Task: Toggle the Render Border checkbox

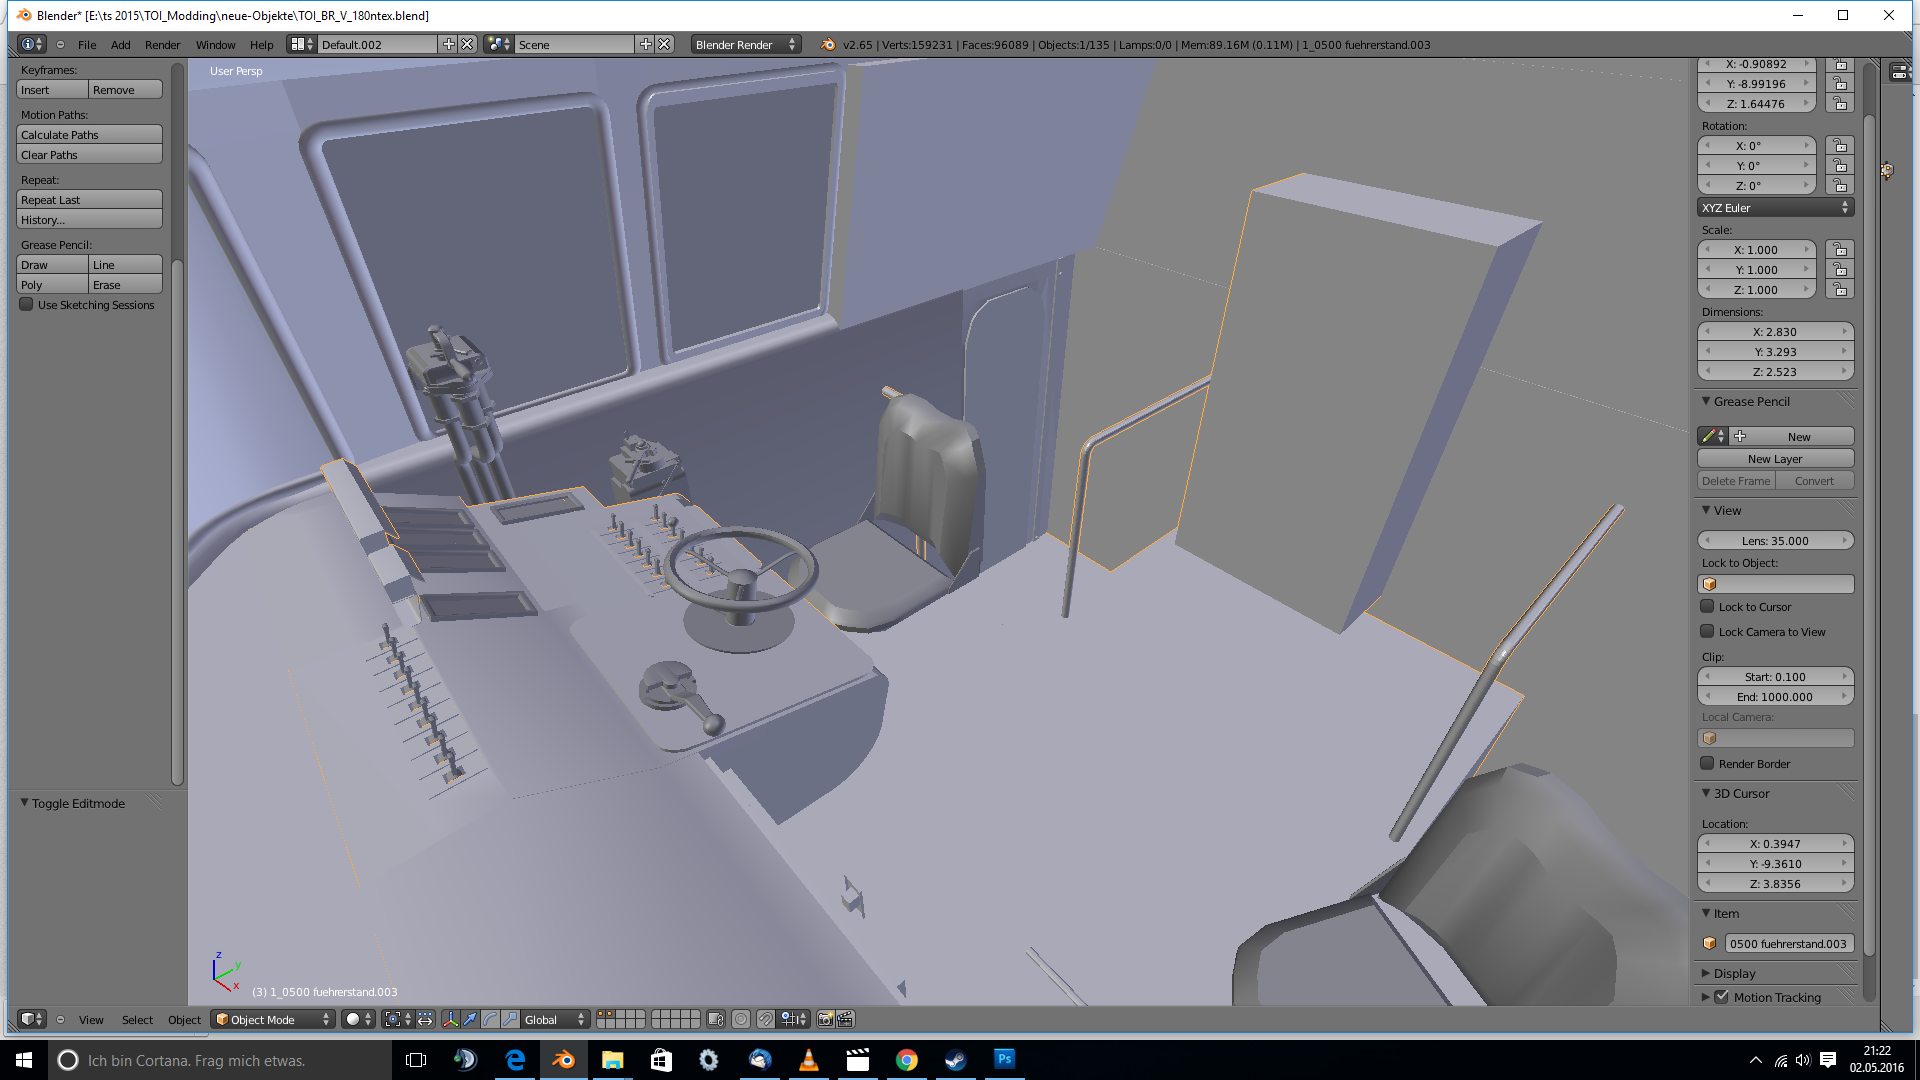Action: (1707, 764)
